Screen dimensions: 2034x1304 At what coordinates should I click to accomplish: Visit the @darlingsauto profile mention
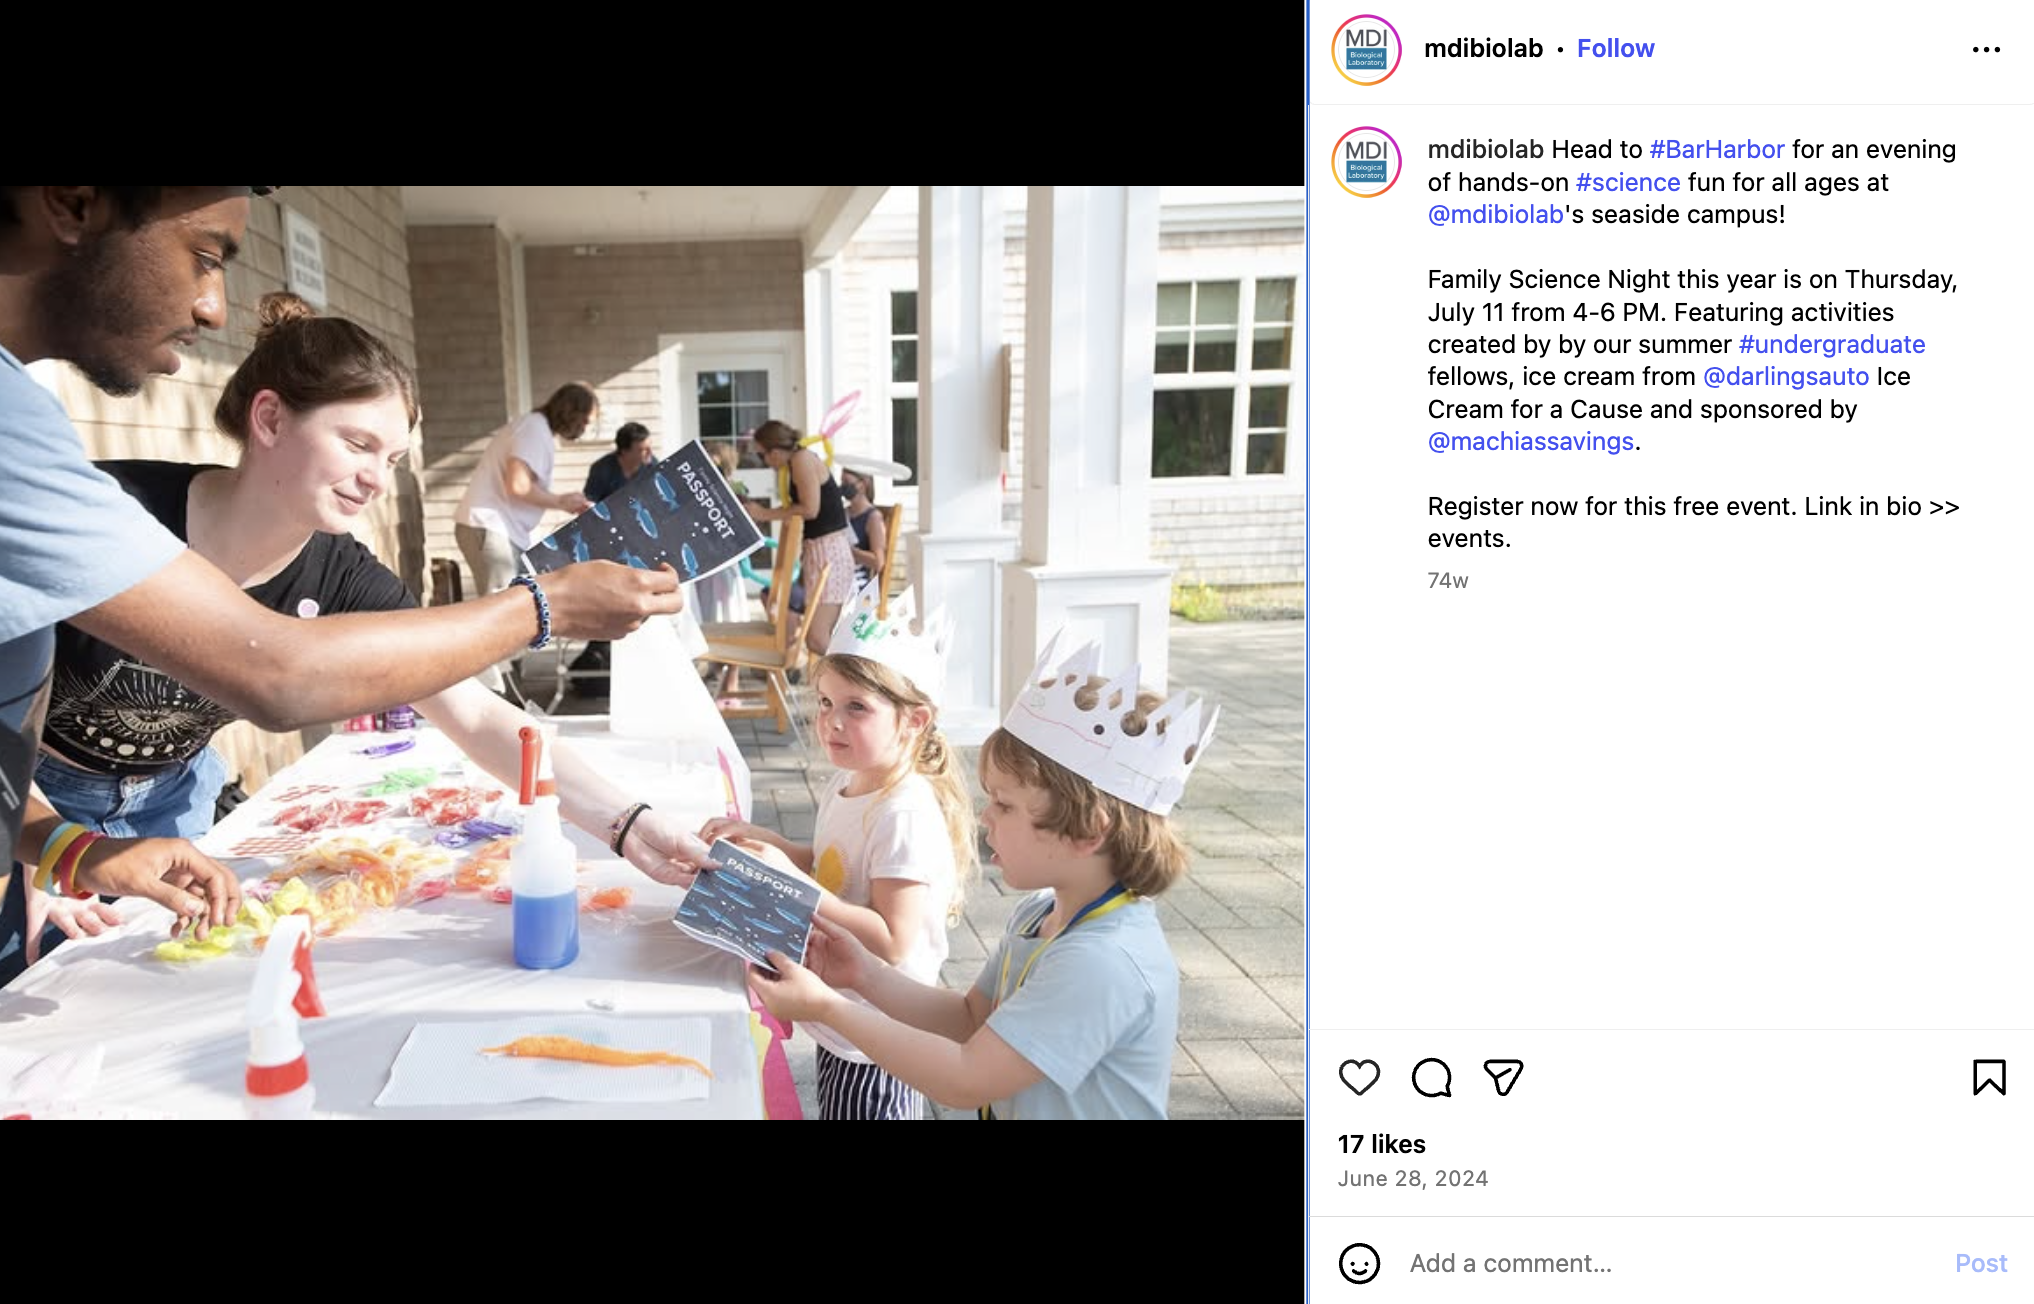tap(1786, 376)
